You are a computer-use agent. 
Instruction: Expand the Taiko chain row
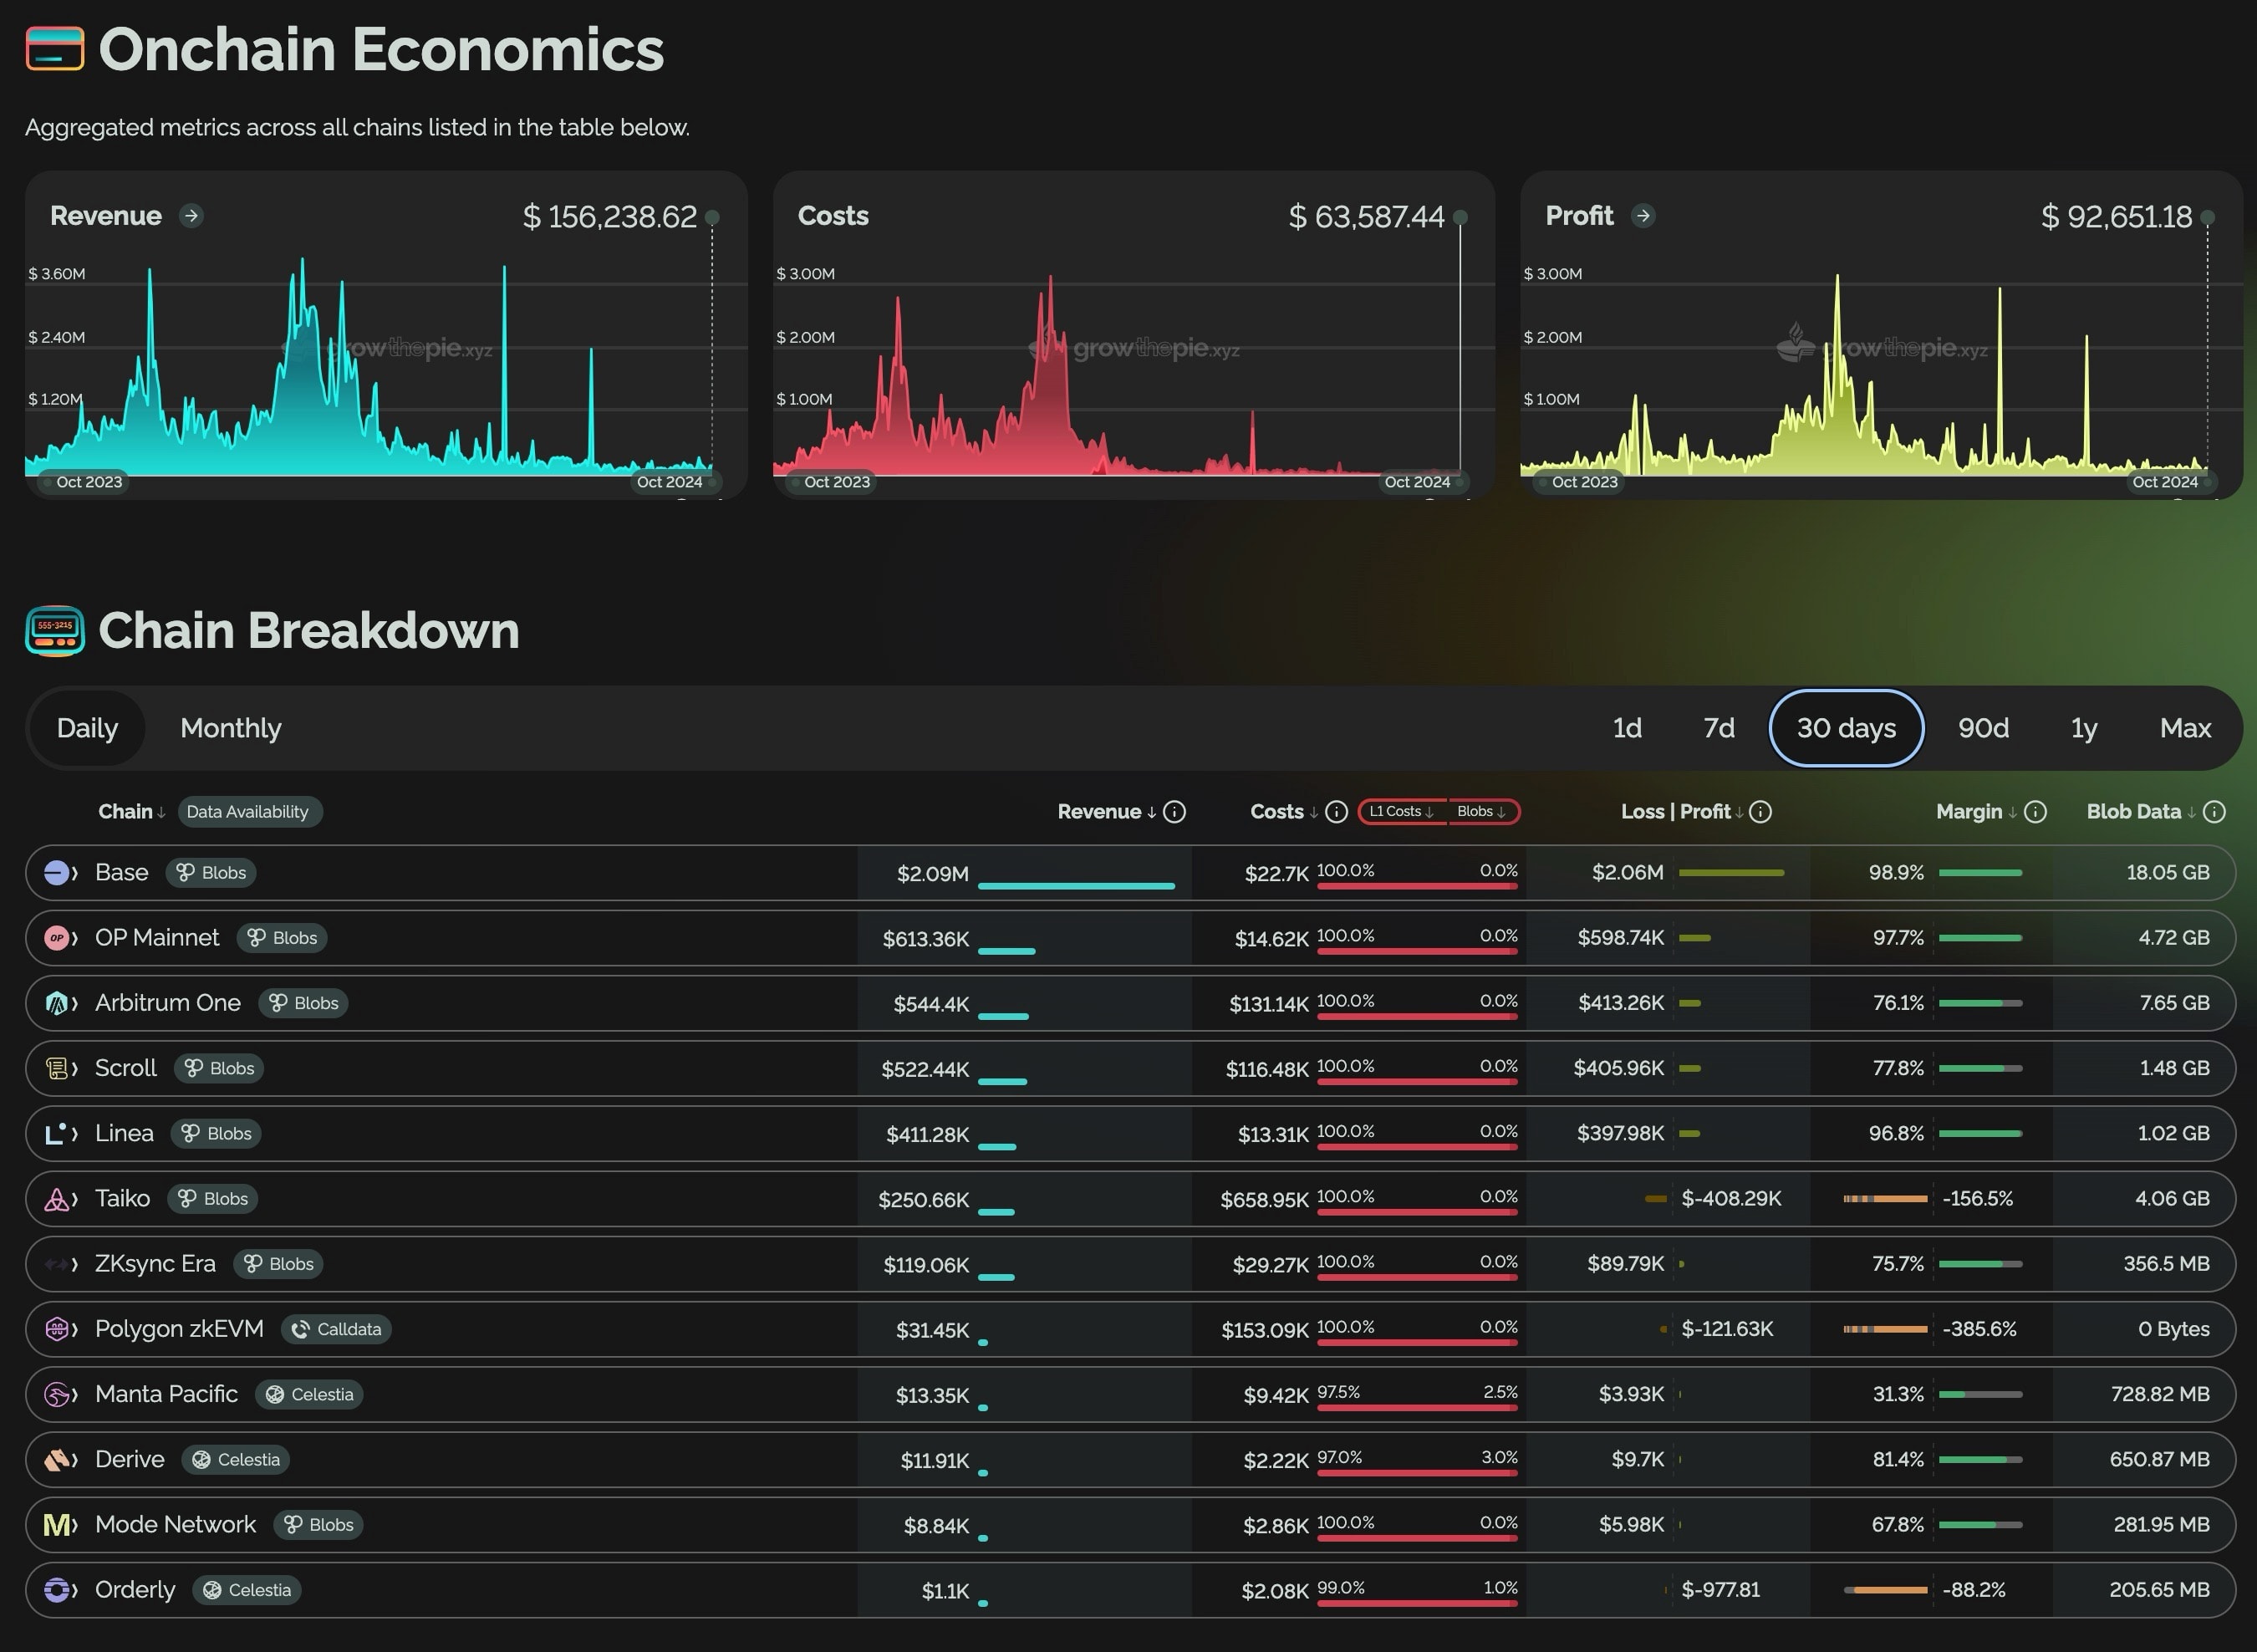tap(74, 1199)
